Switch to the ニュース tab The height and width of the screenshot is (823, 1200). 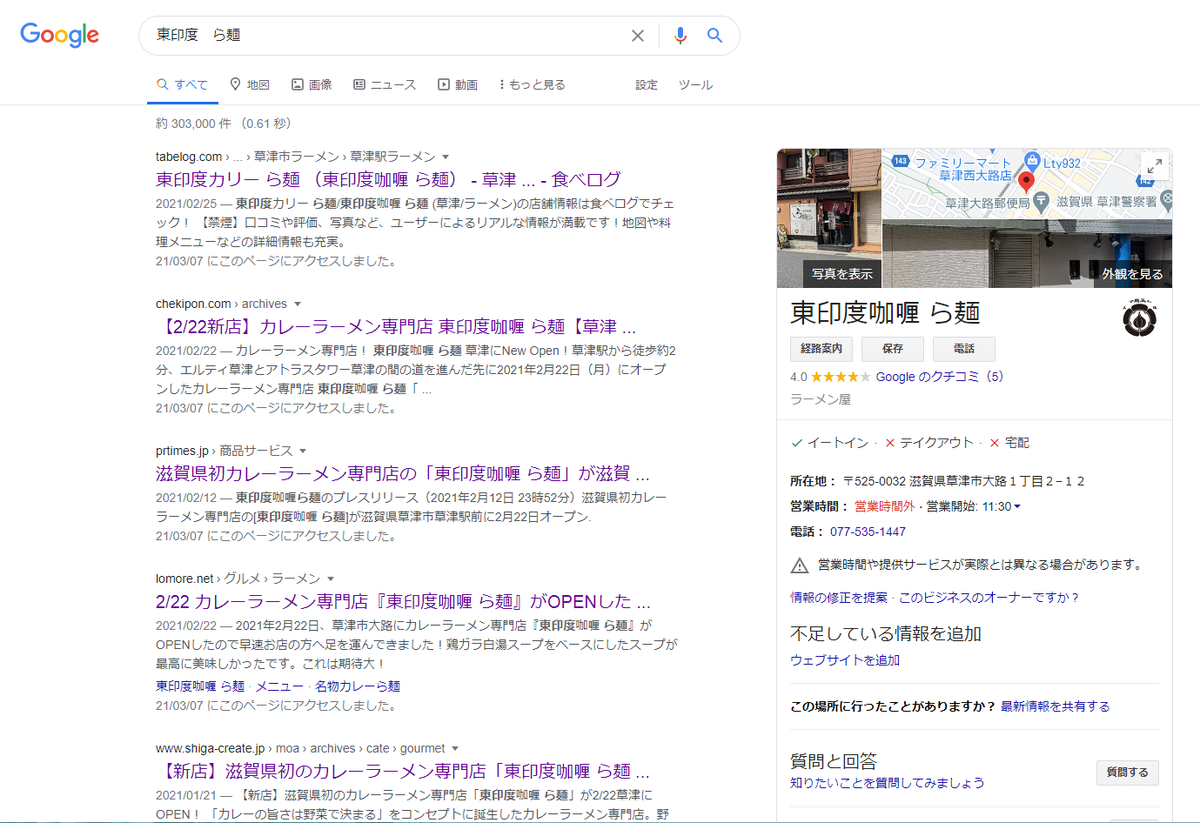pyautogui.click(x=385, y=85)
